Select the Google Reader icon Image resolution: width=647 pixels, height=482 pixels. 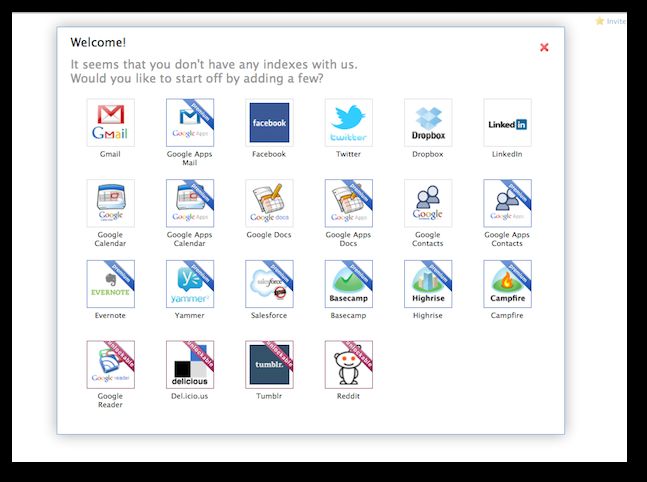pos(111,364)
